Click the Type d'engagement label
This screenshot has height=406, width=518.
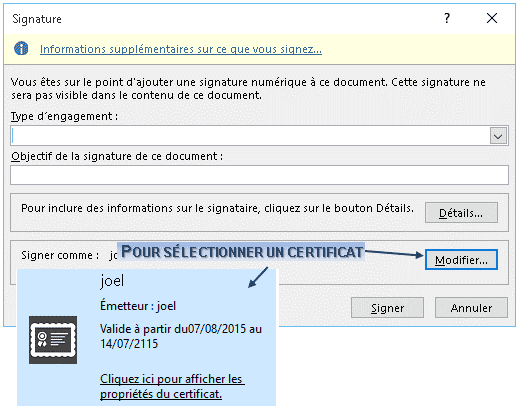(64, 116)
